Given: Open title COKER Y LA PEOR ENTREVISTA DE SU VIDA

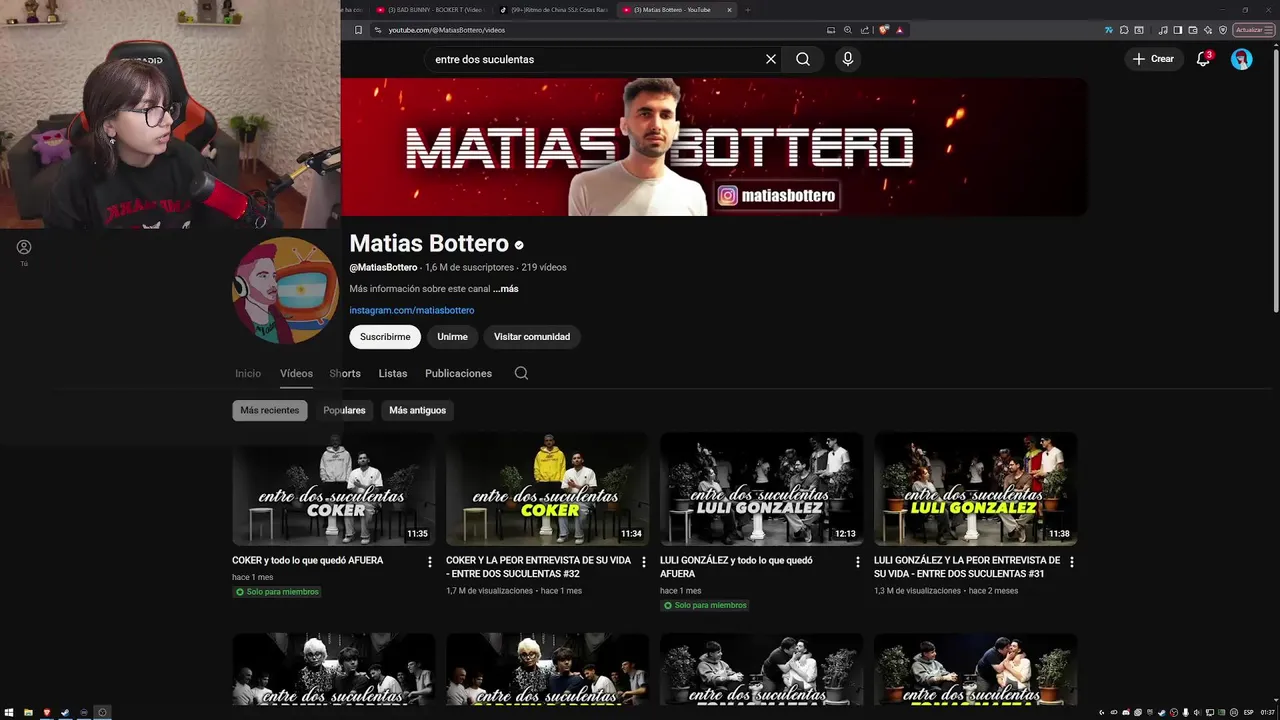Looking at the screenshot, I should click(x=538, y=567).
